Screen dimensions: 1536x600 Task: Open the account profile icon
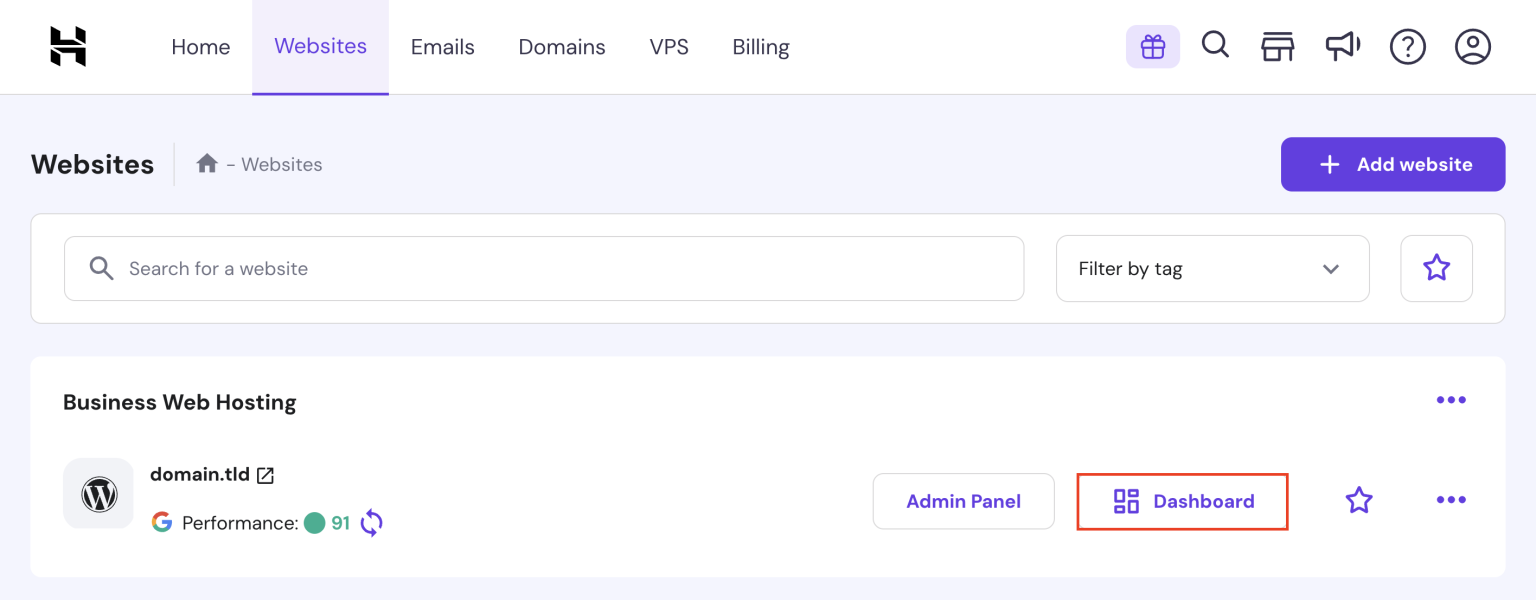pyautogui.click(x=1472, y=46)
